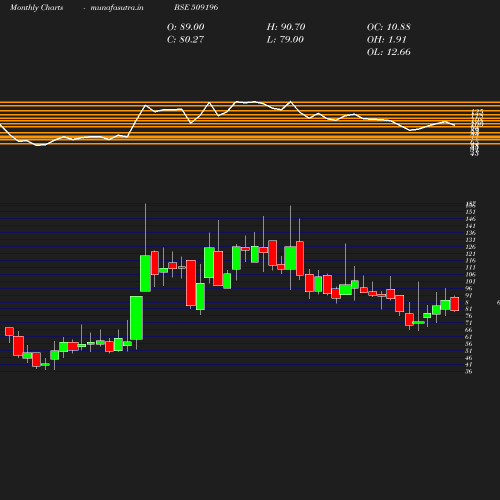Viewport: 500px width, 500px height.
Task: Click the 126 price axis label
Action: click(x=470, y=247)
